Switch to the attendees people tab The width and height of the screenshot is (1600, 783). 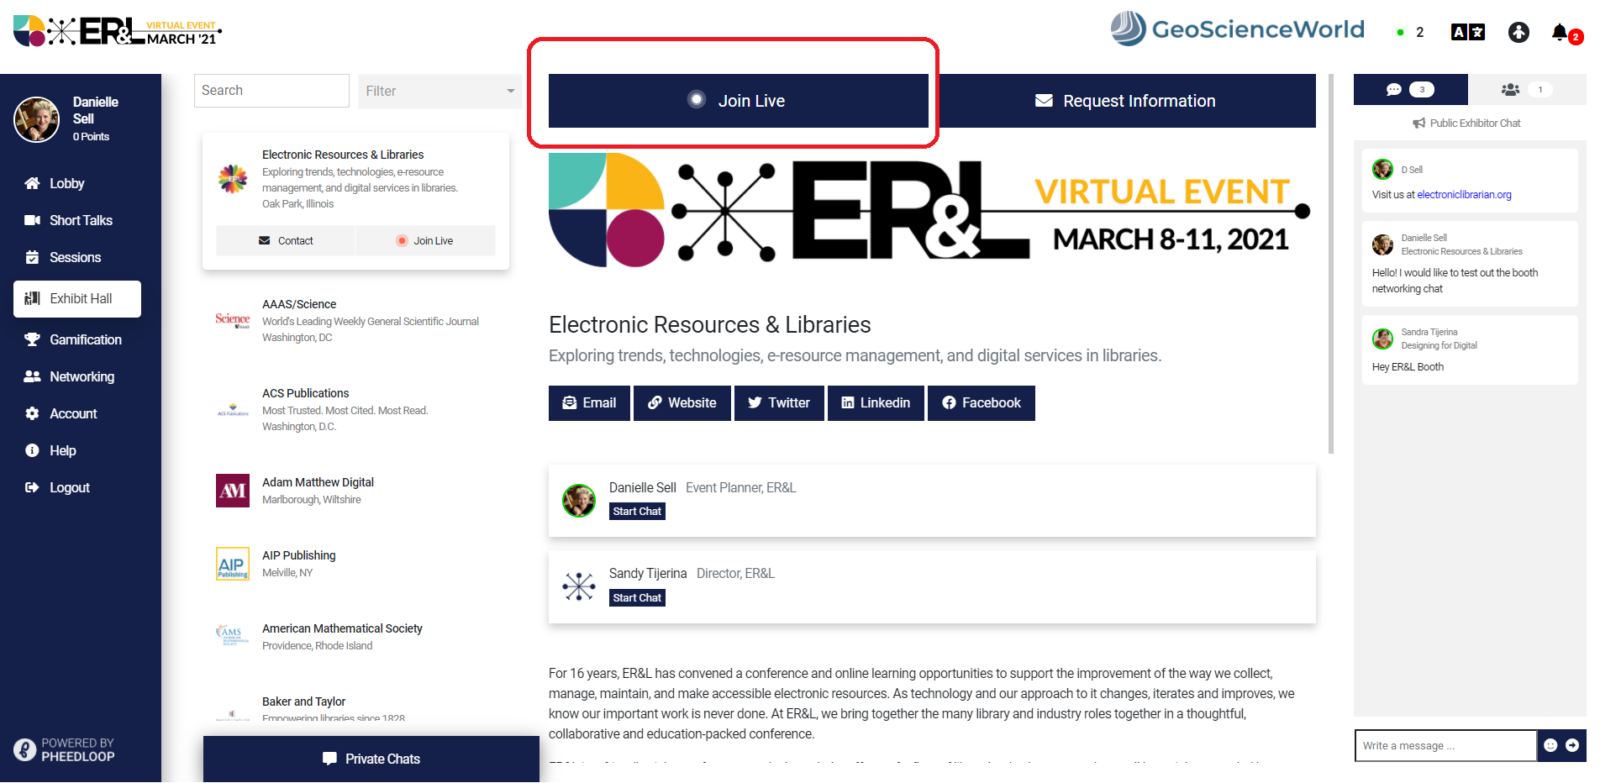pos(1524,90)
